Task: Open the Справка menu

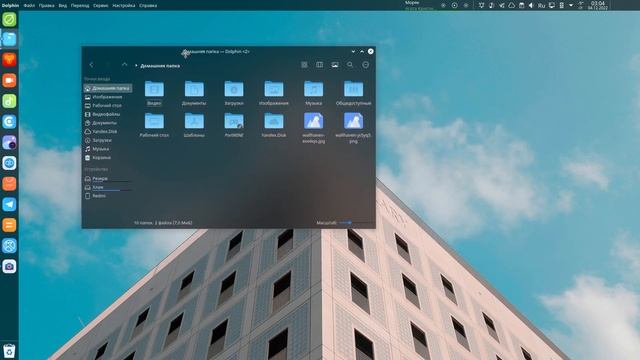Action: [148, 6]
